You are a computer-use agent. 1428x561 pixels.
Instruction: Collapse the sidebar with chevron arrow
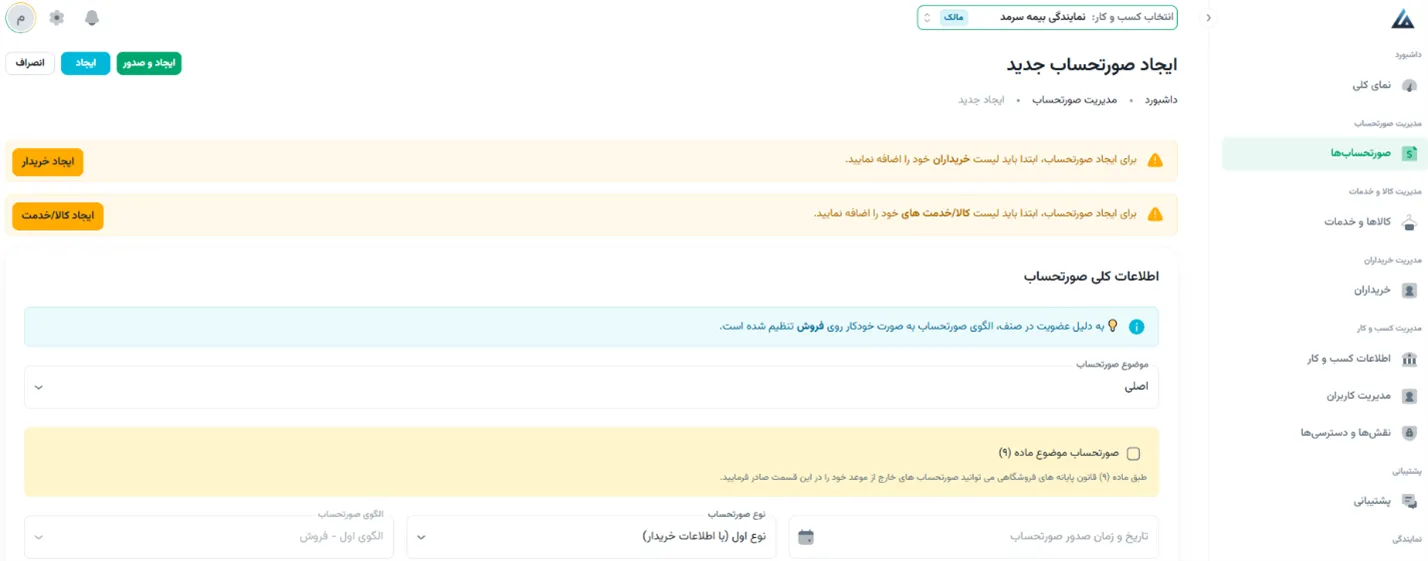1208,18
